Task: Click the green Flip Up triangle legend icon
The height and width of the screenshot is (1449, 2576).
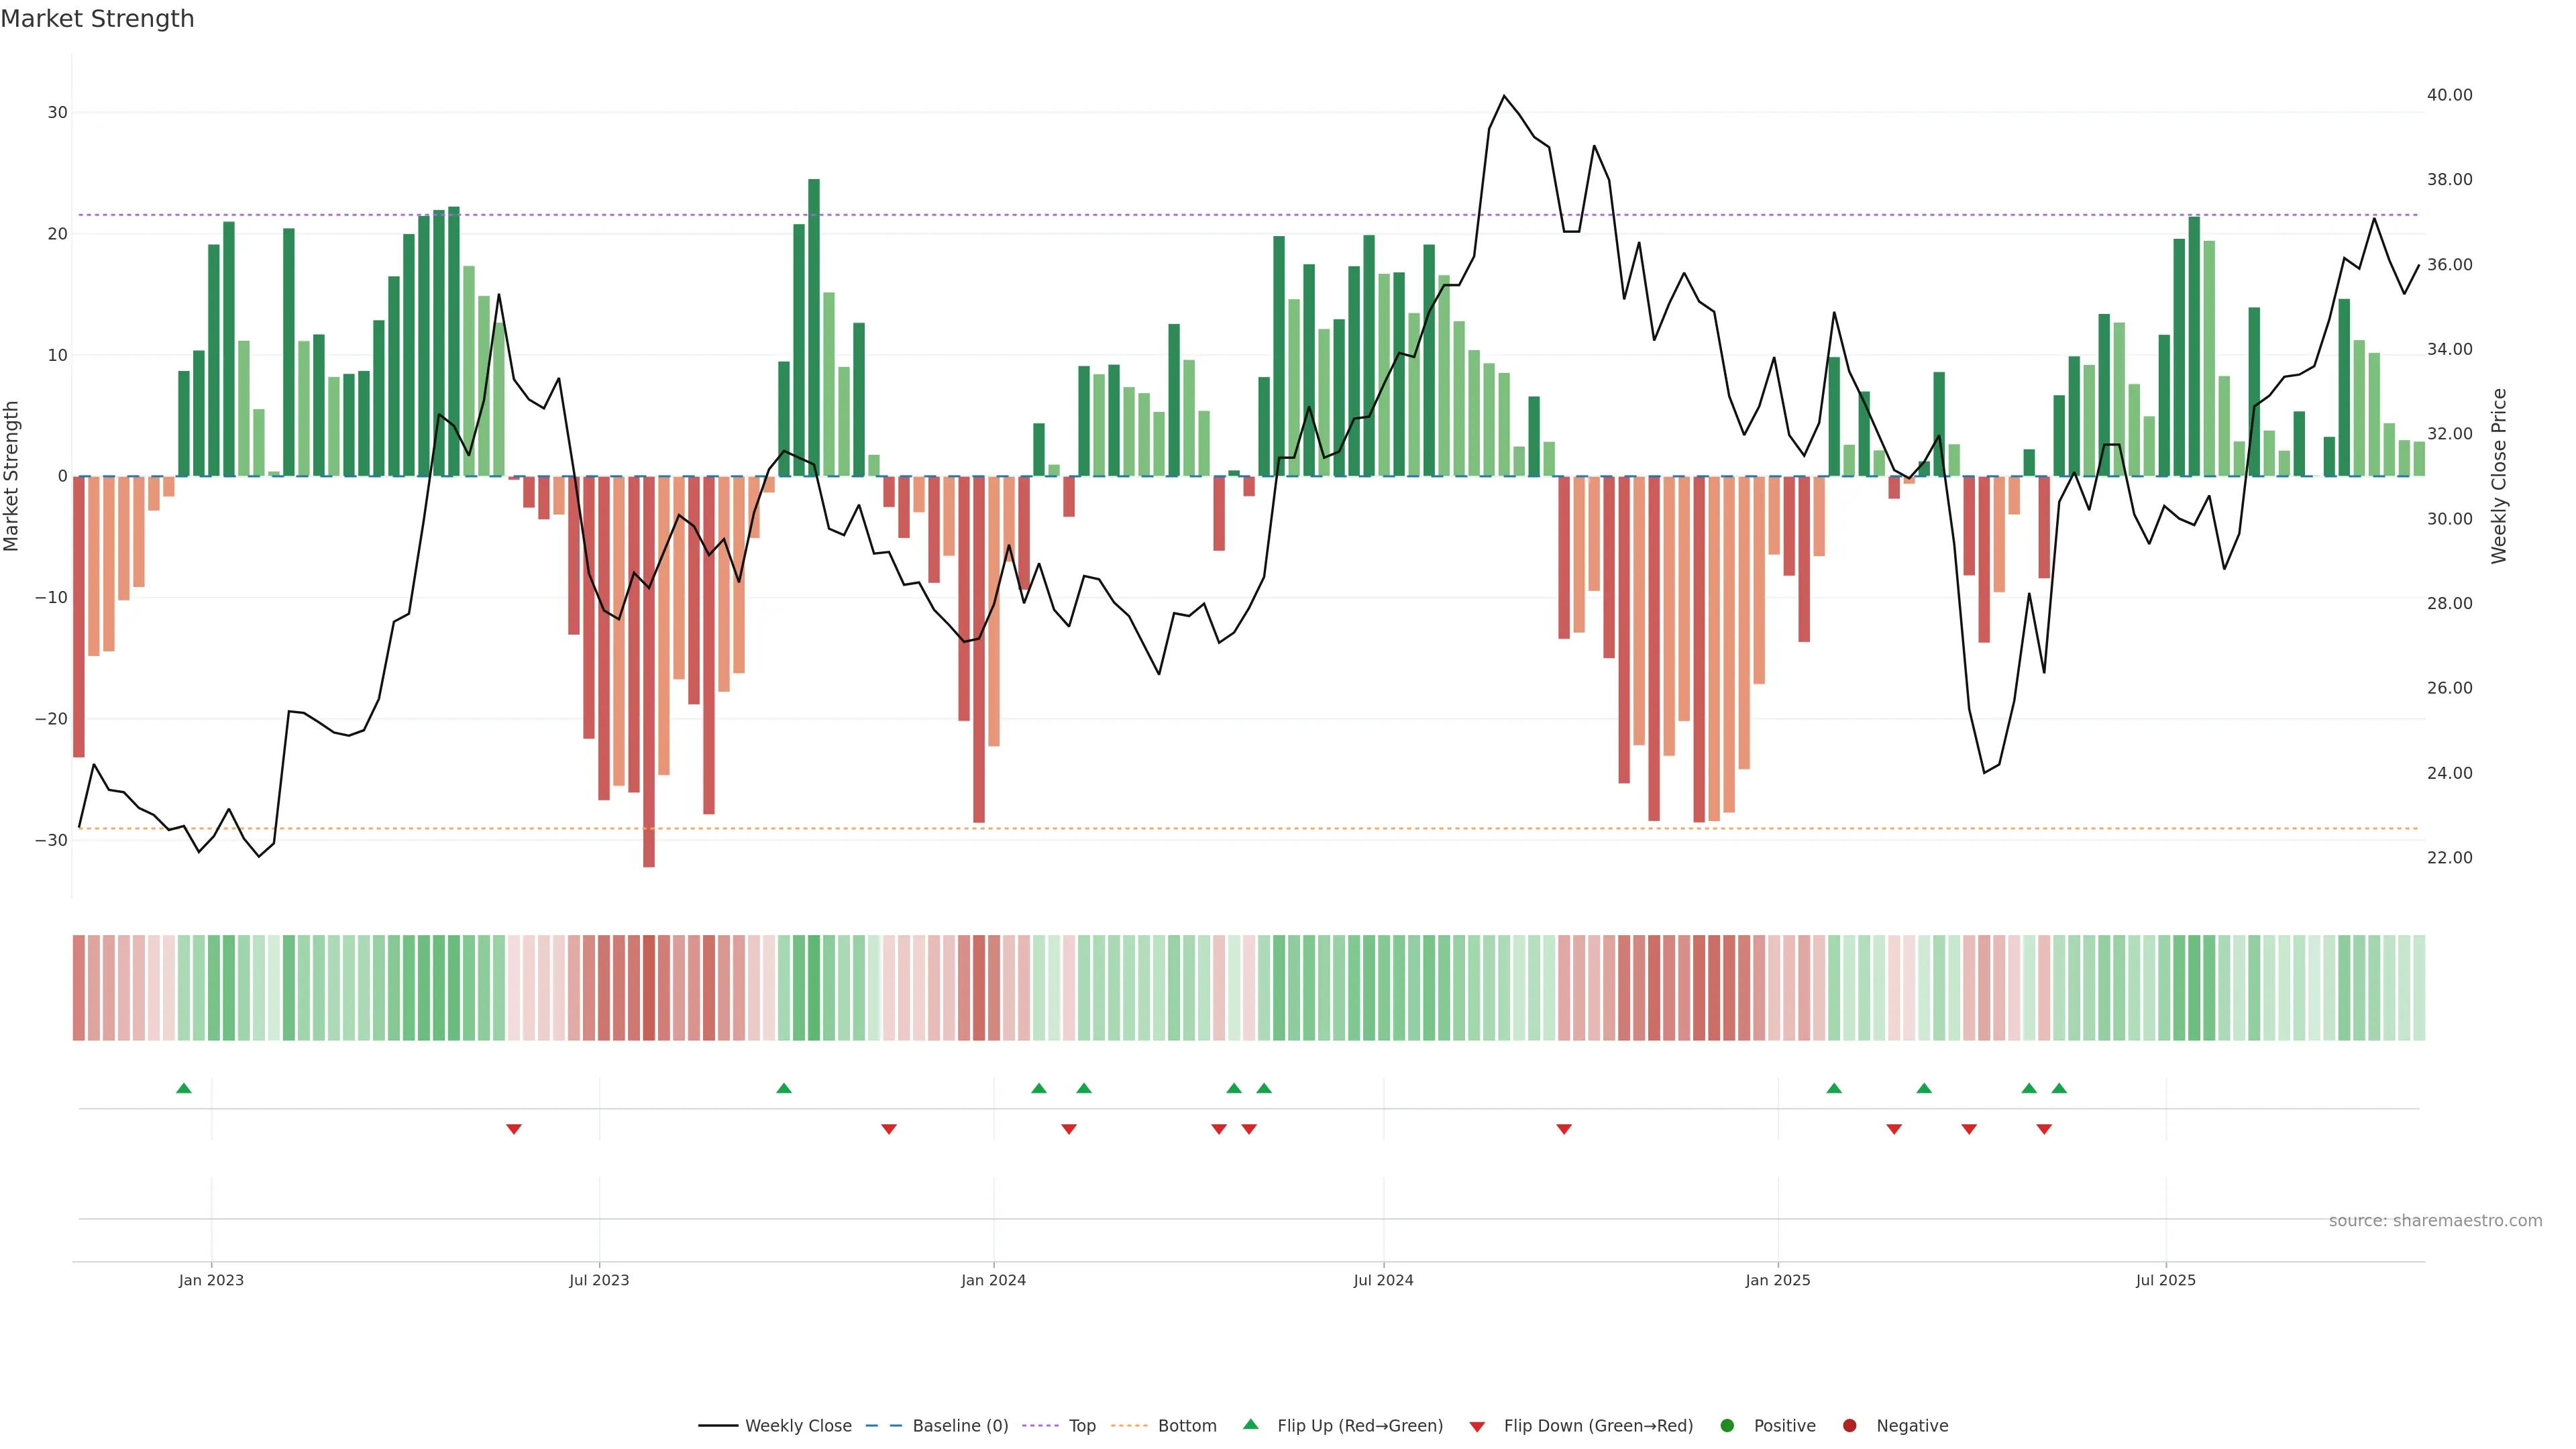Action: tap(1250, 1425)
